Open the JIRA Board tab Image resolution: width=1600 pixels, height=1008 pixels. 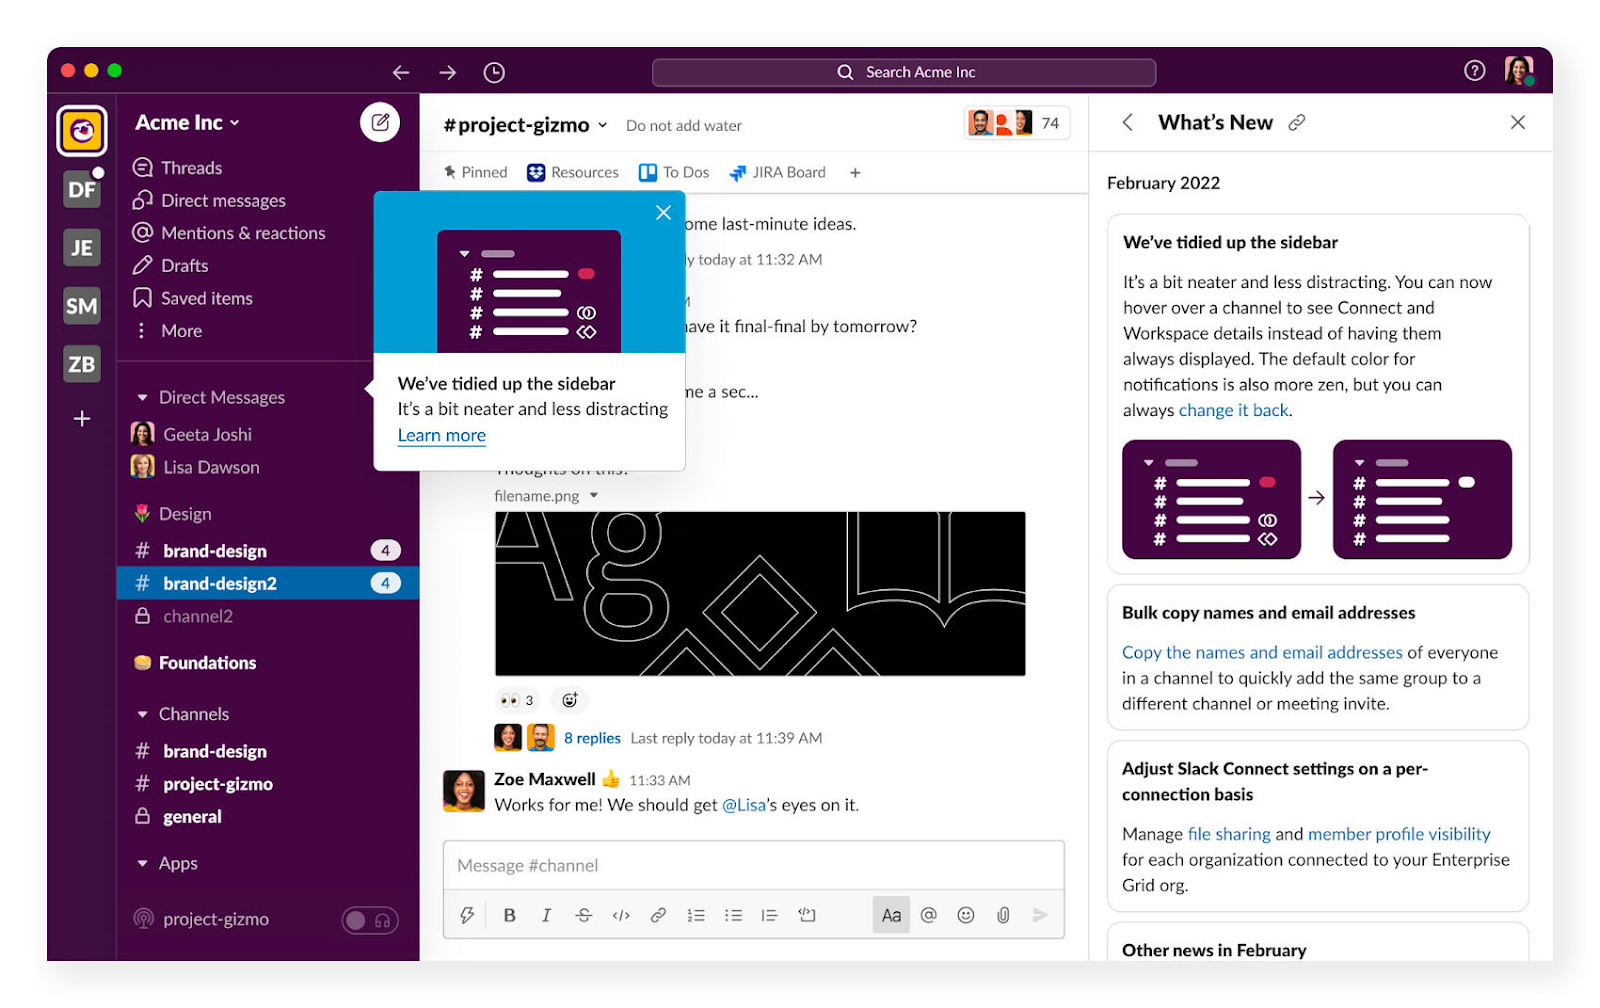(778, 173)
